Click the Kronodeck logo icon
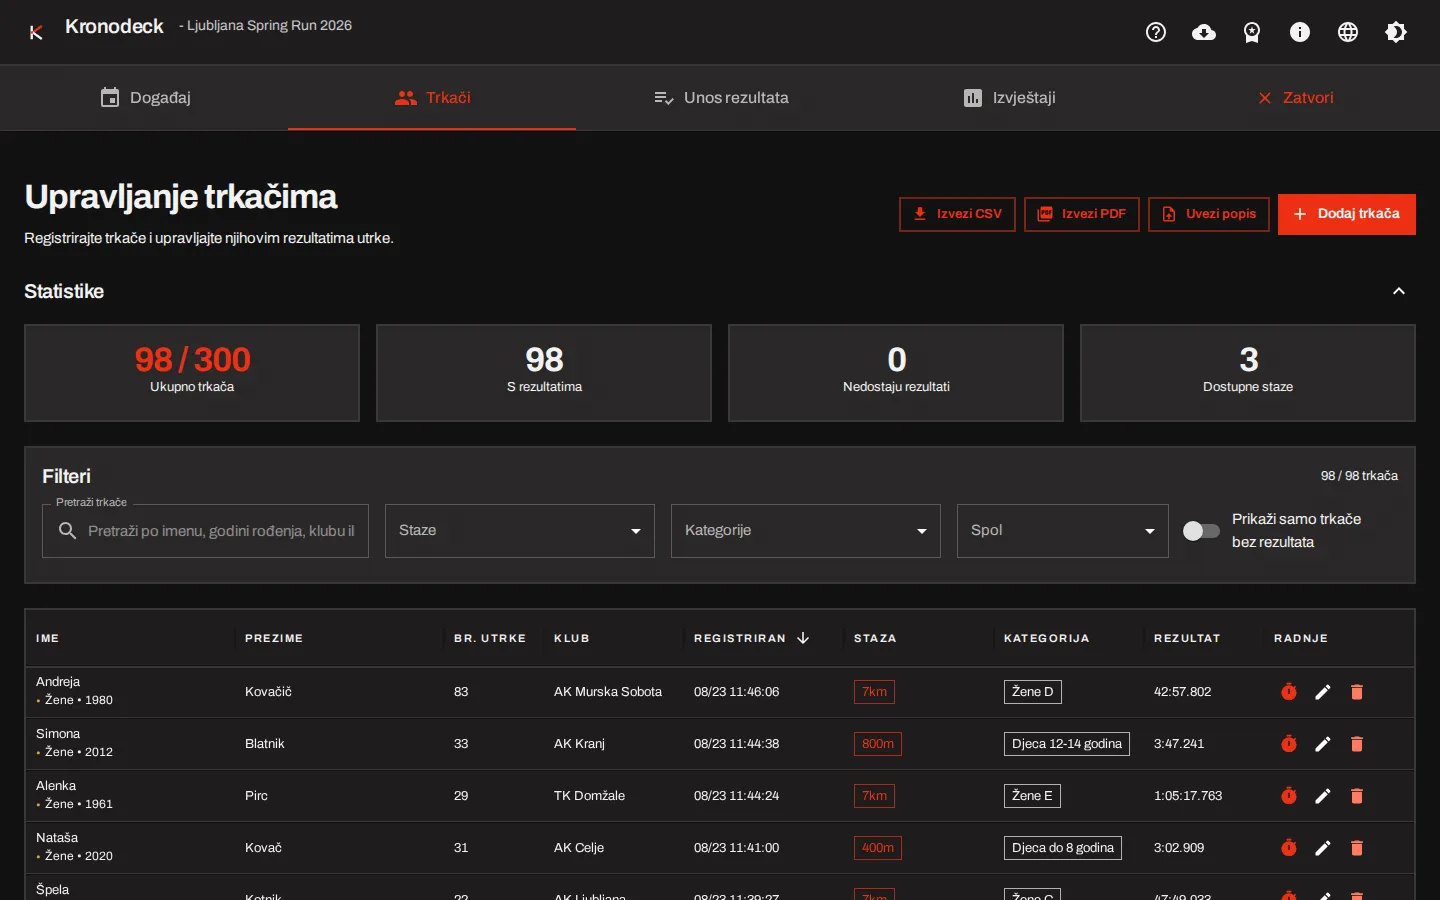1440x900 pixels. (x=36, y=32)
